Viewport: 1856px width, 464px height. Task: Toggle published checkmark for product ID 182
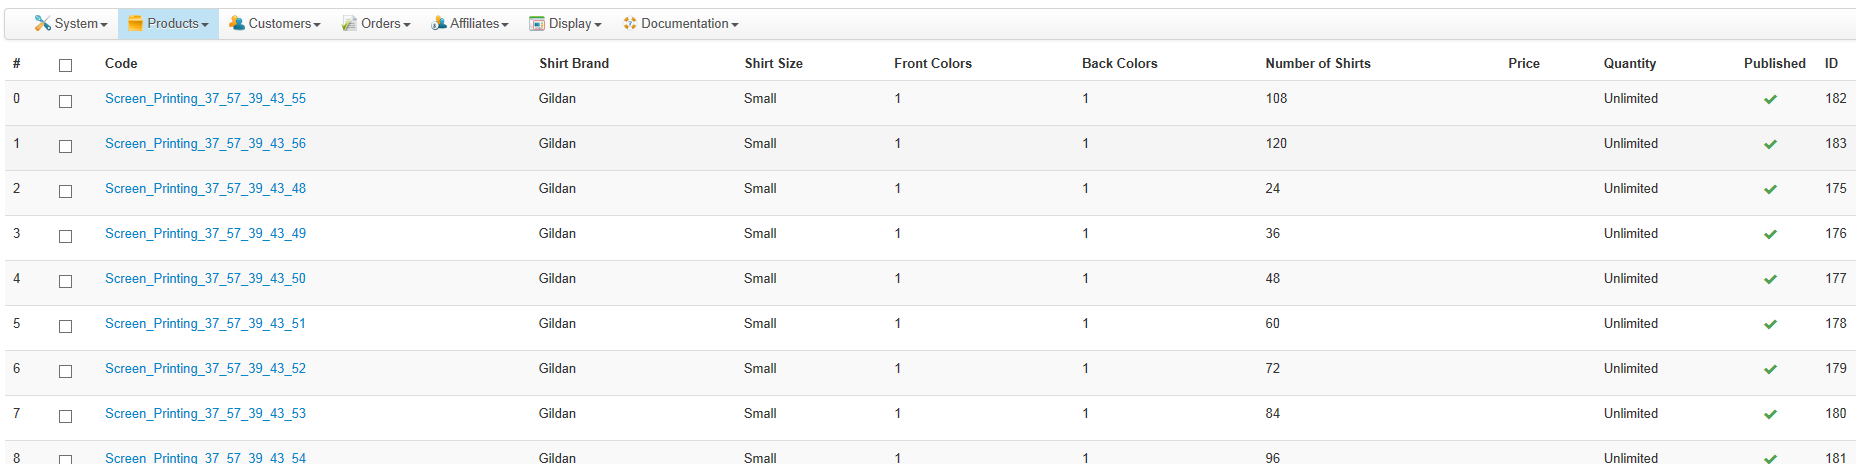pyautogui.click(x=1770, y=99)
